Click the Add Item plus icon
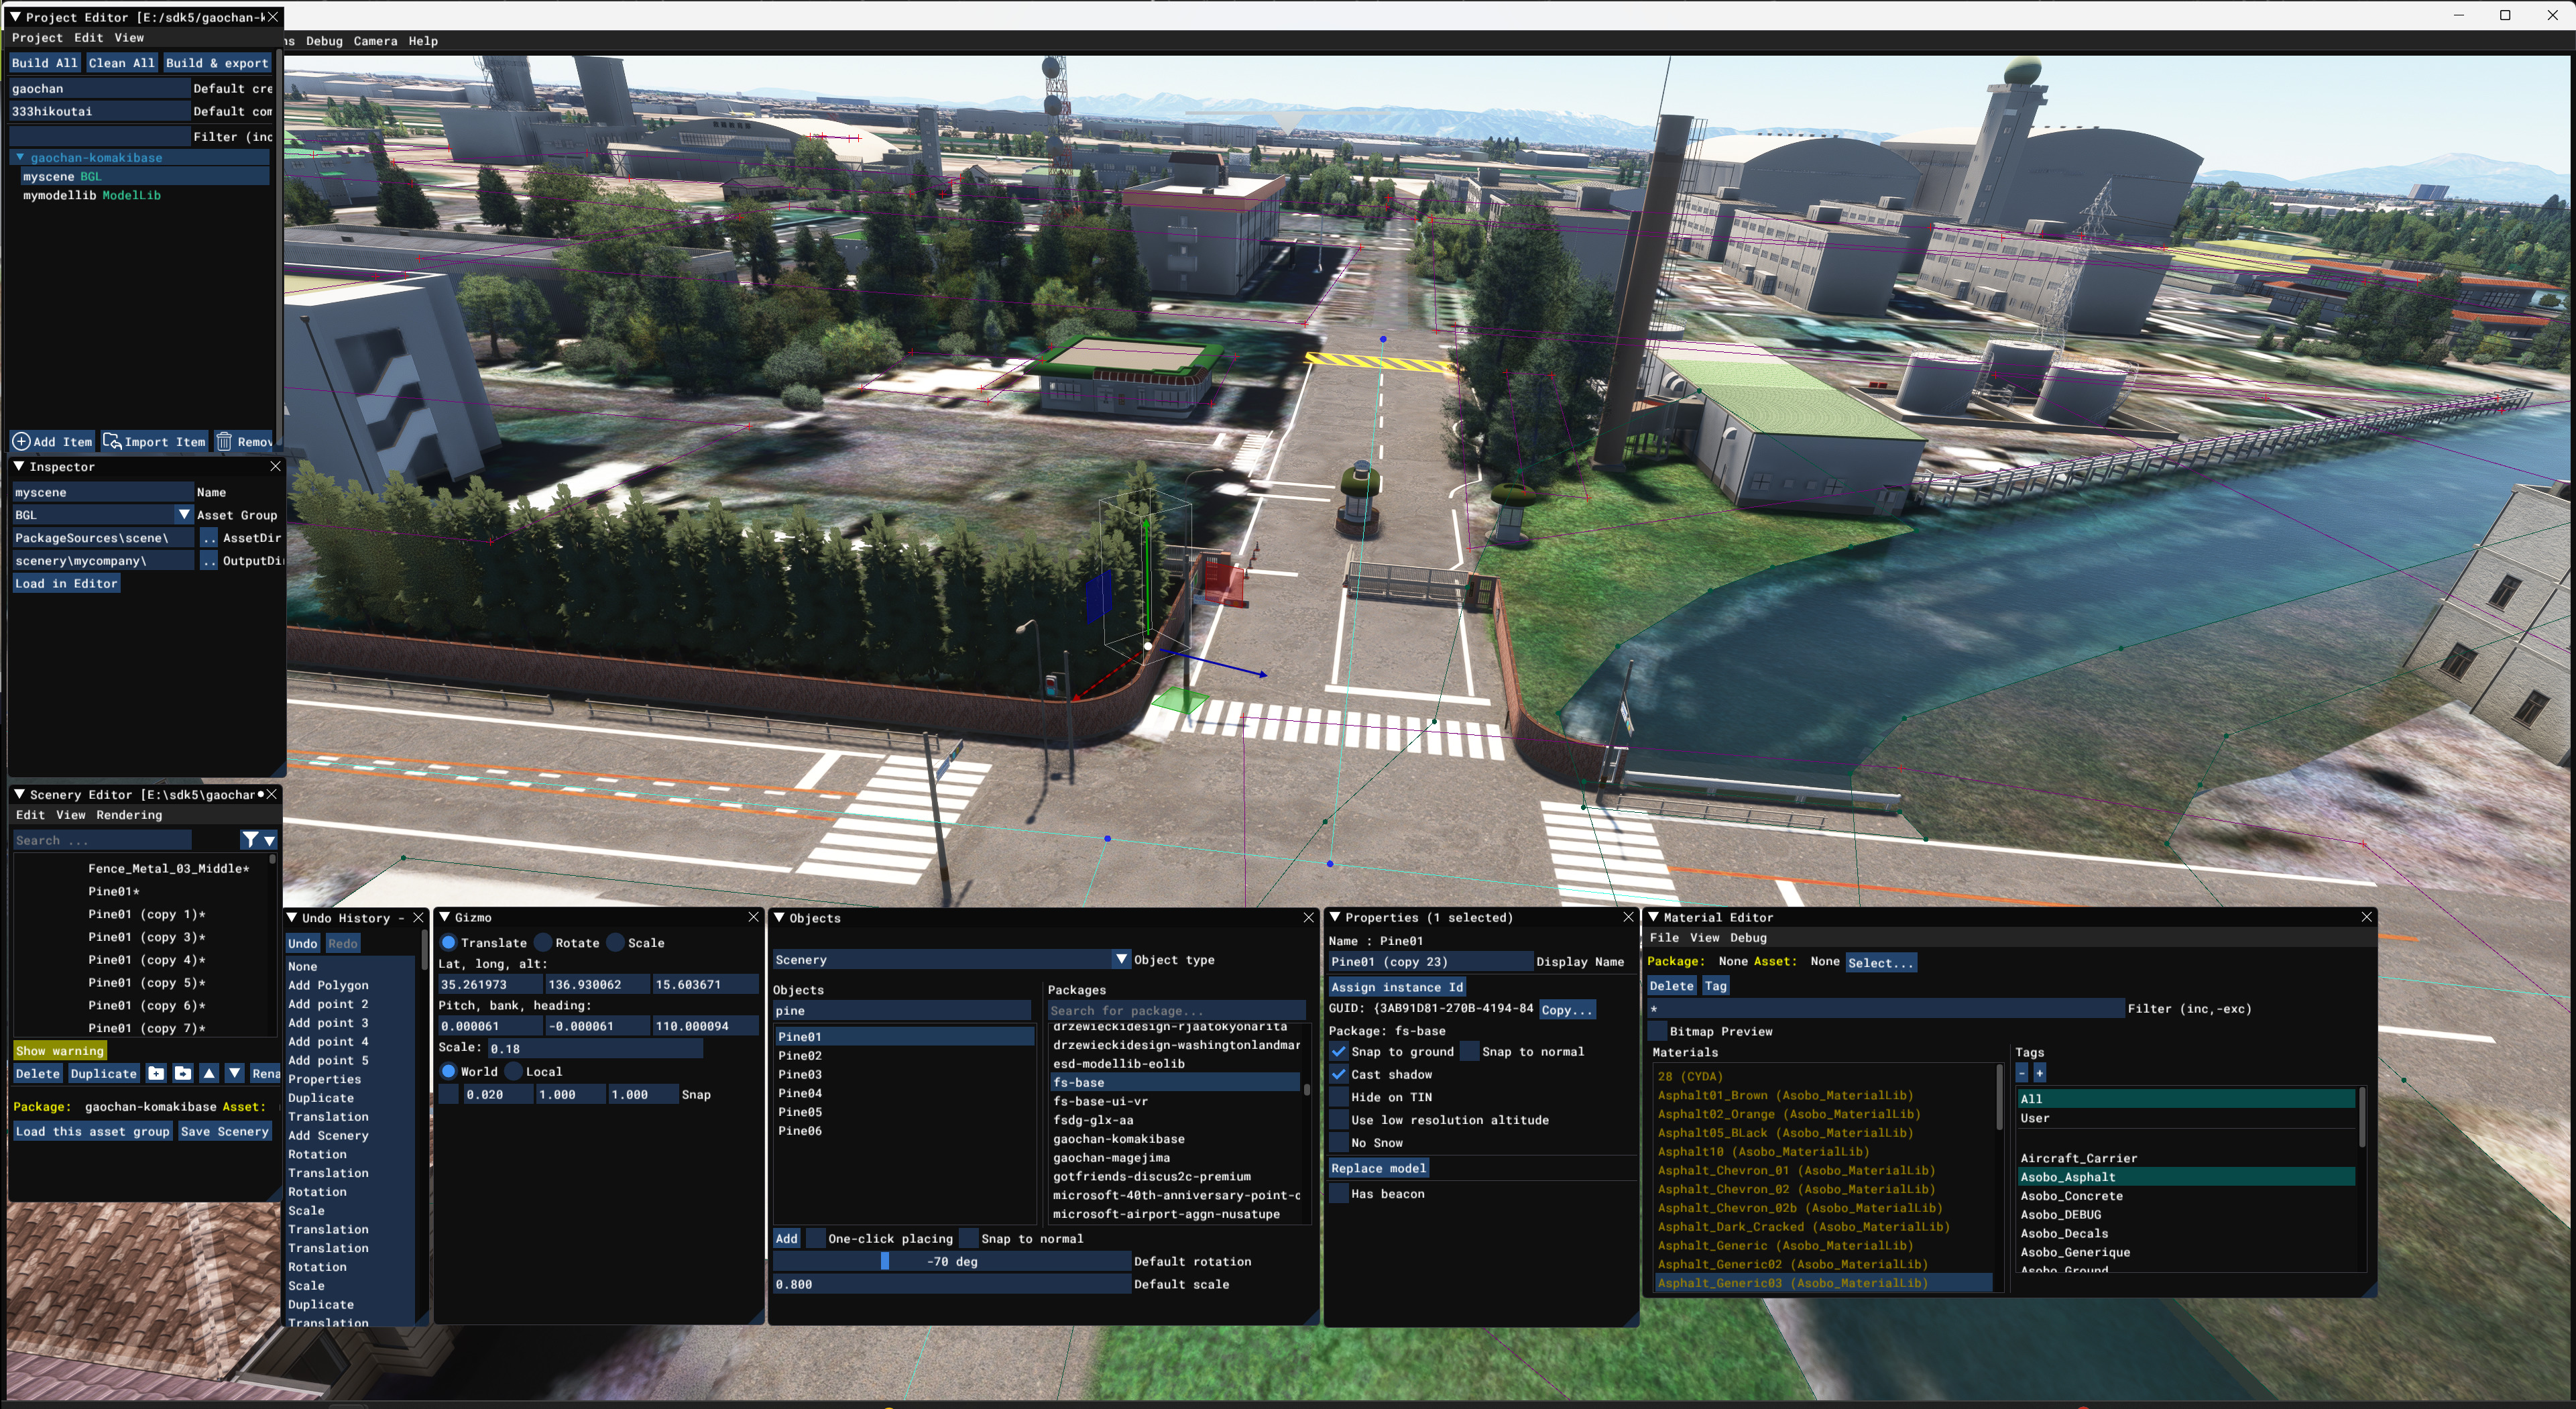The width and height of the screenshot is (2576, 1409). (21, 441)
